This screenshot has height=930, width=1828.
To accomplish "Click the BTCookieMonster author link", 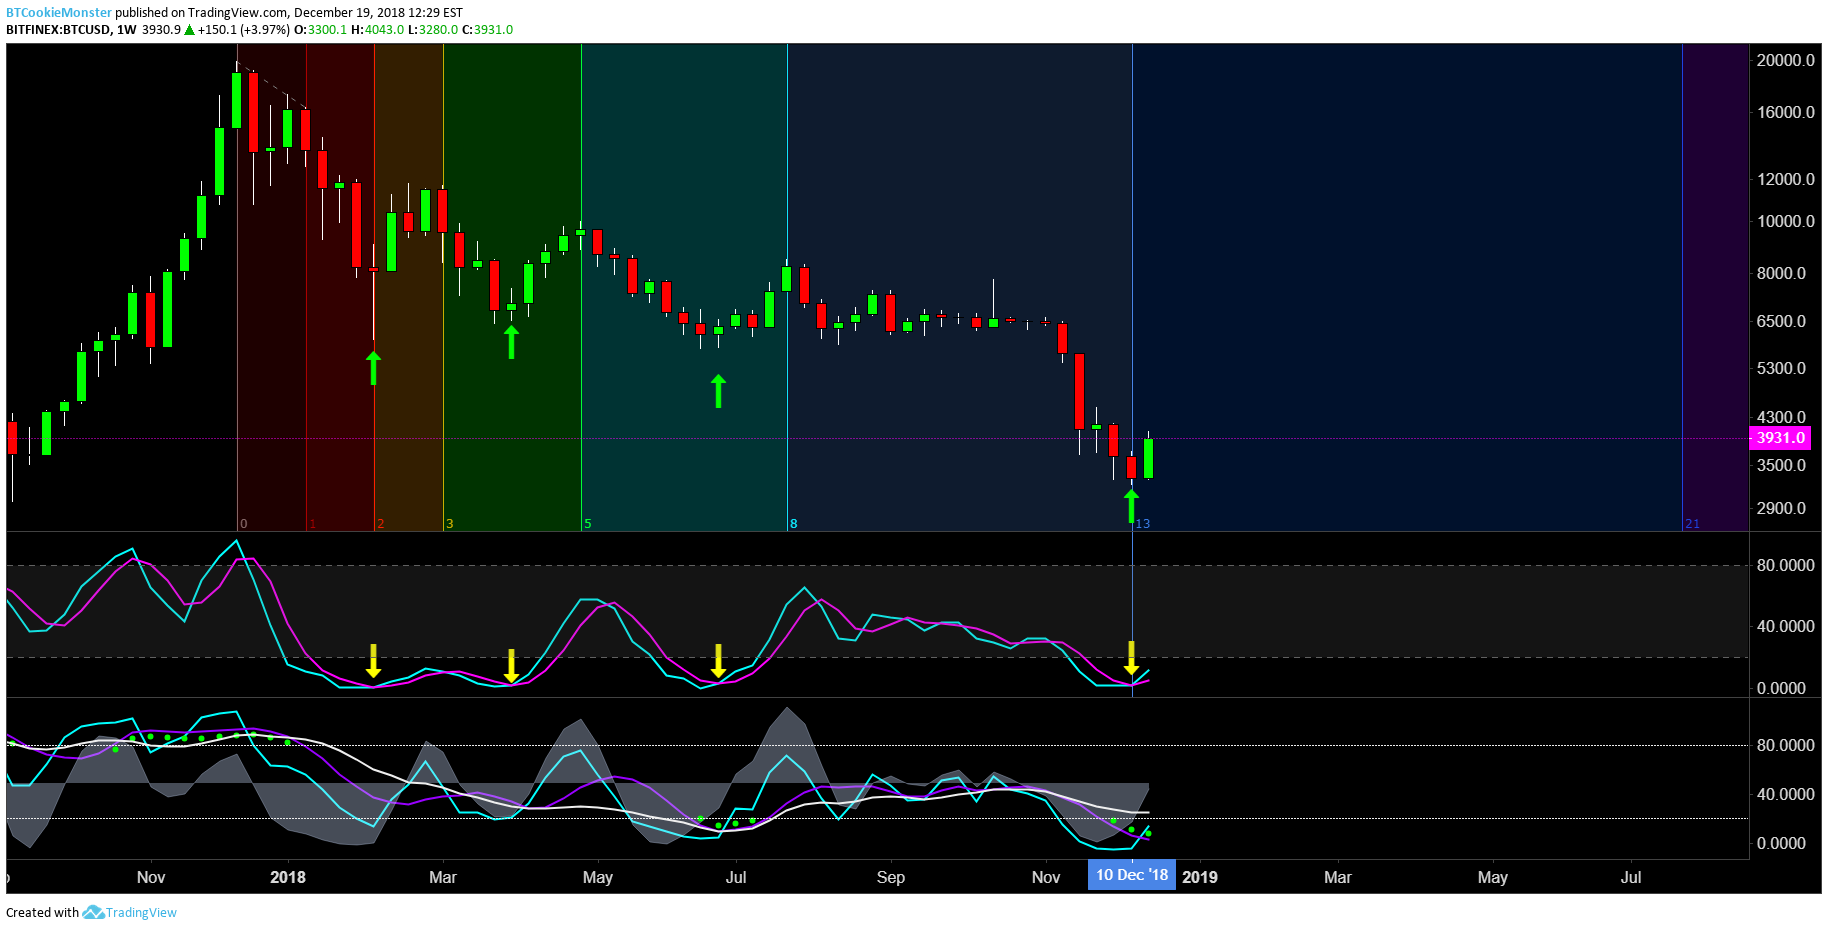I will coord(59,12).
